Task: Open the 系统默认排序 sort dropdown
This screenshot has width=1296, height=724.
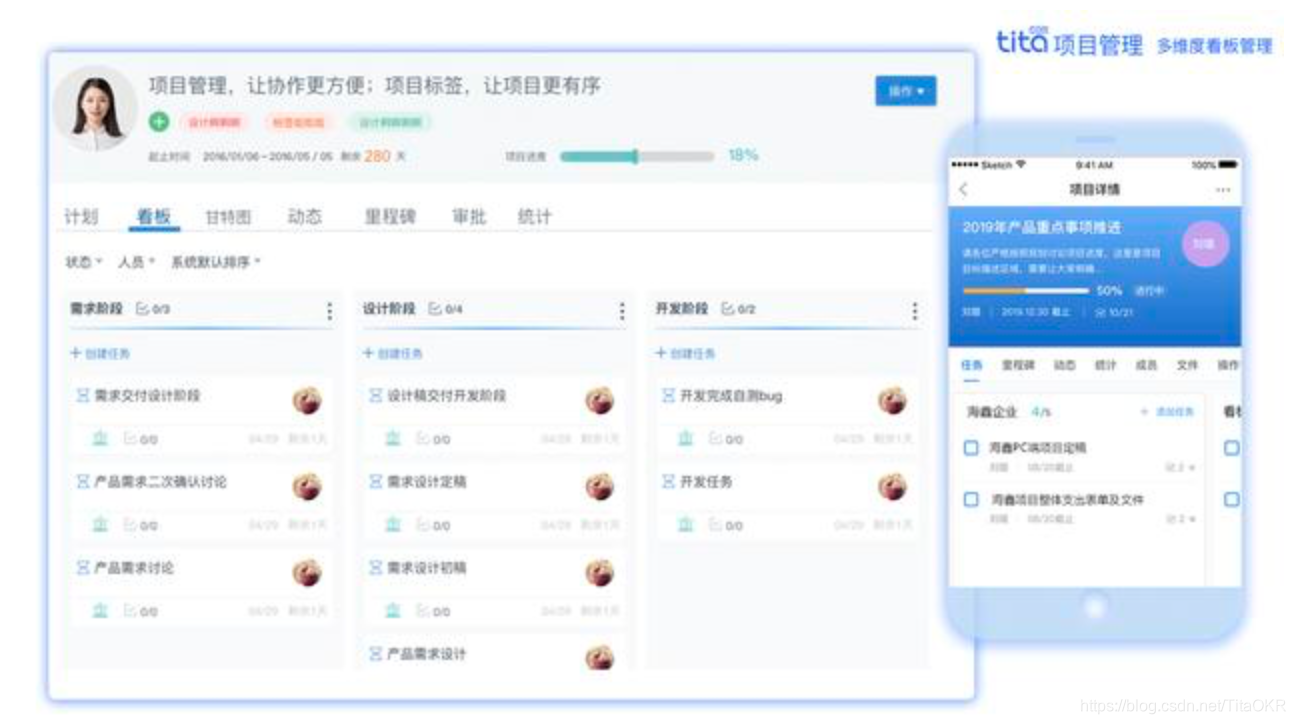Action: coord(215,262)
